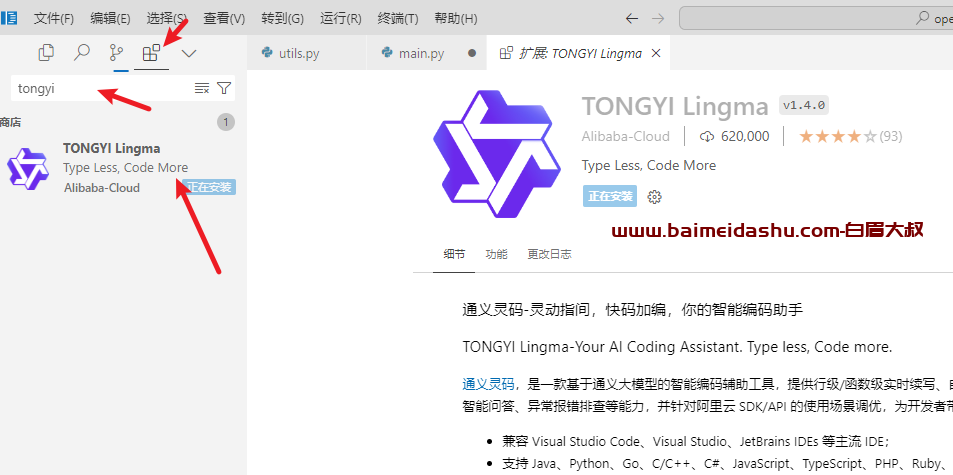The height and width of the screenshot is (475, 953).
Task: Switch to the utils.py tab
Action: tap(307, 53)
